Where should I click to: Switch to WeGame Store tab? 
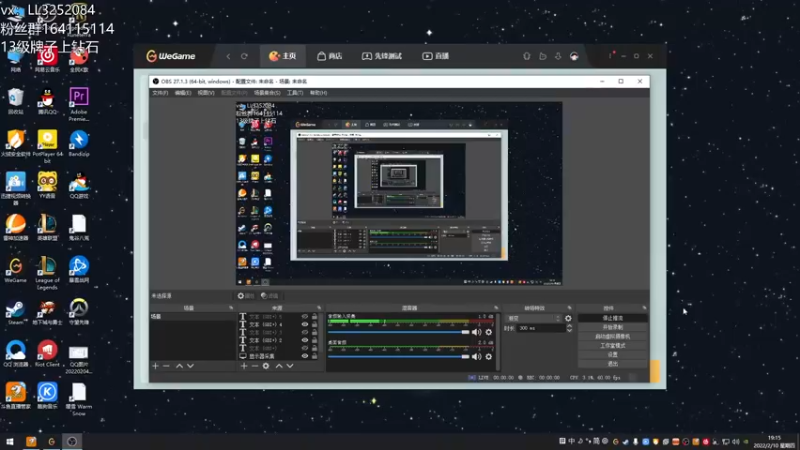(330, 56)
